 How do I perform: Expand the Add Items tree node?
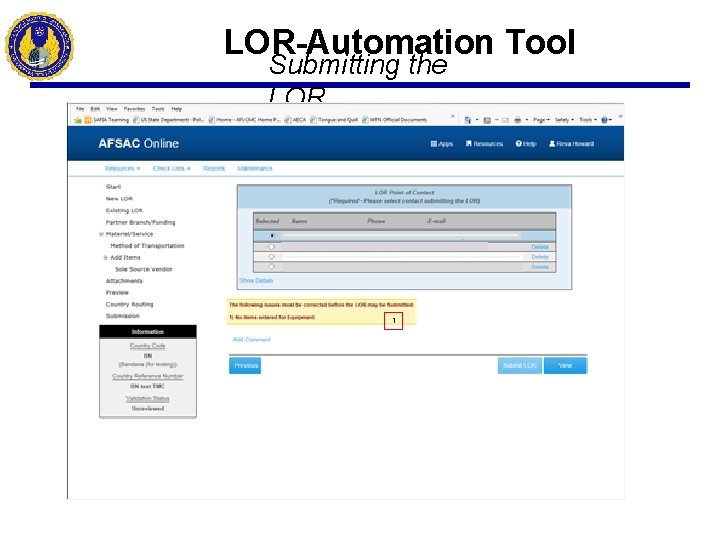point(106,258)
